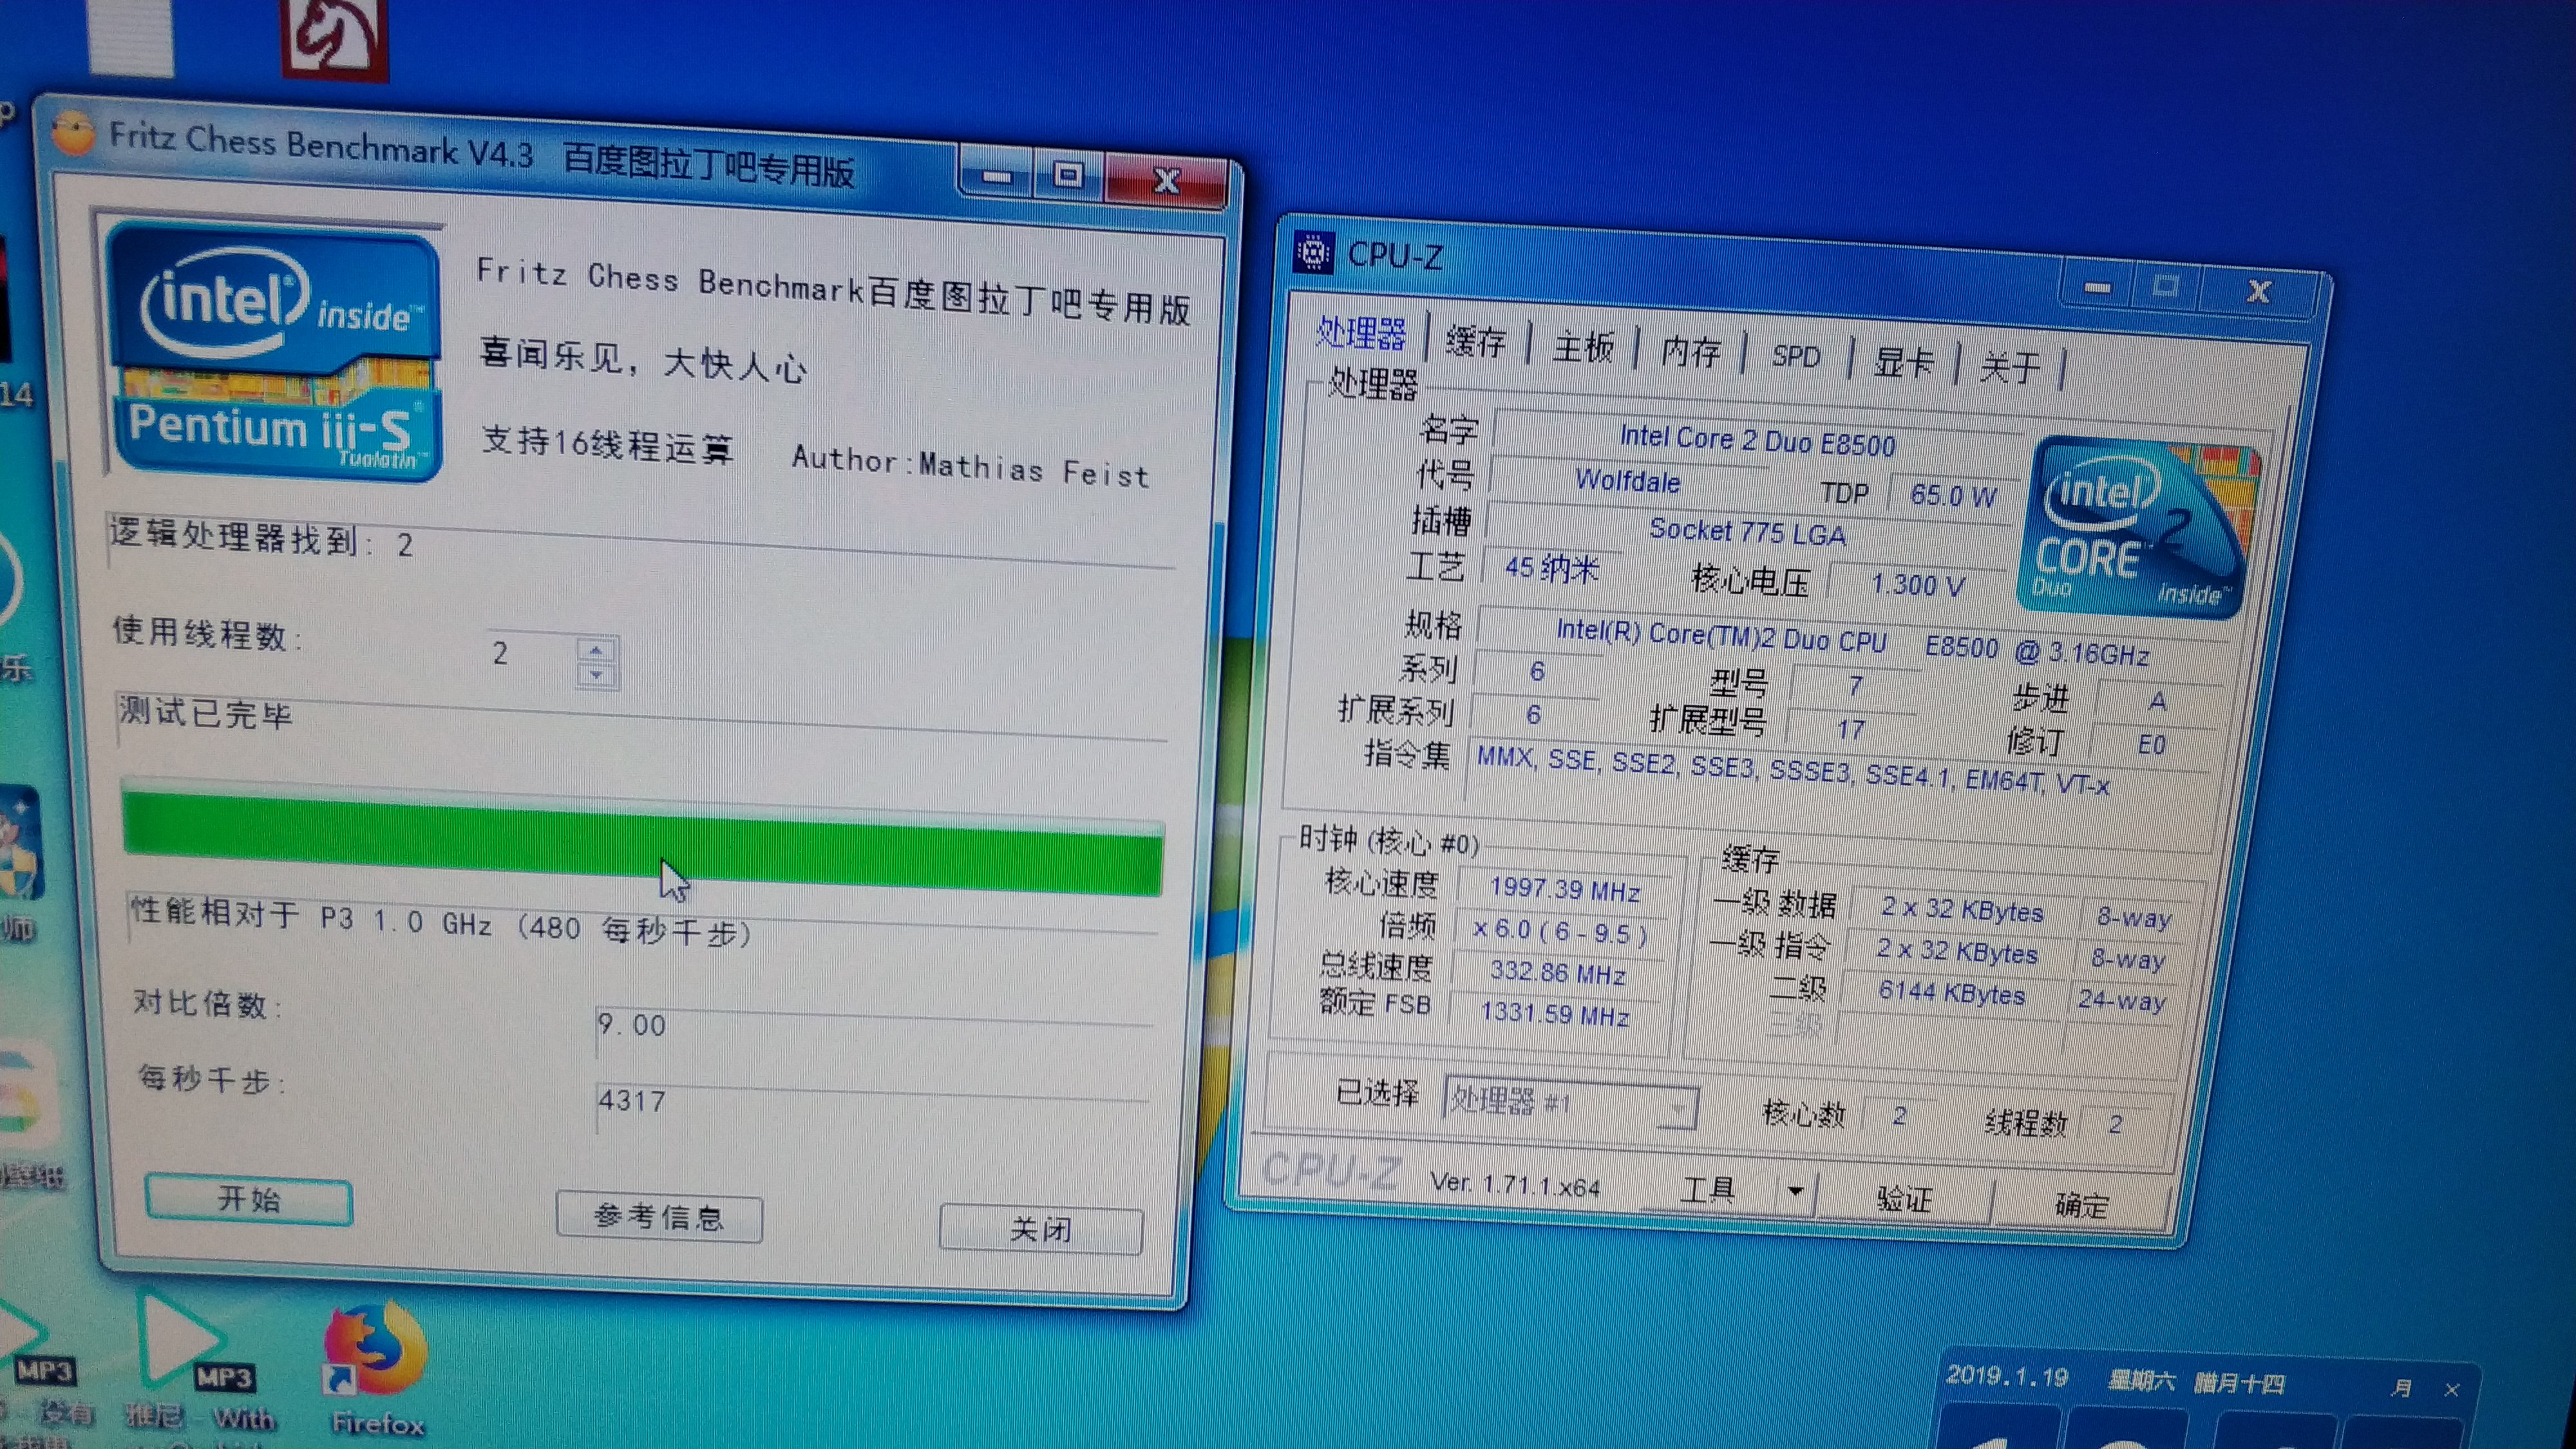Screen dimensions: 2576x1449
Task: Click the 月 button on the calendar gadget
Action: pyautogui.click(x=2402, y=1388)
